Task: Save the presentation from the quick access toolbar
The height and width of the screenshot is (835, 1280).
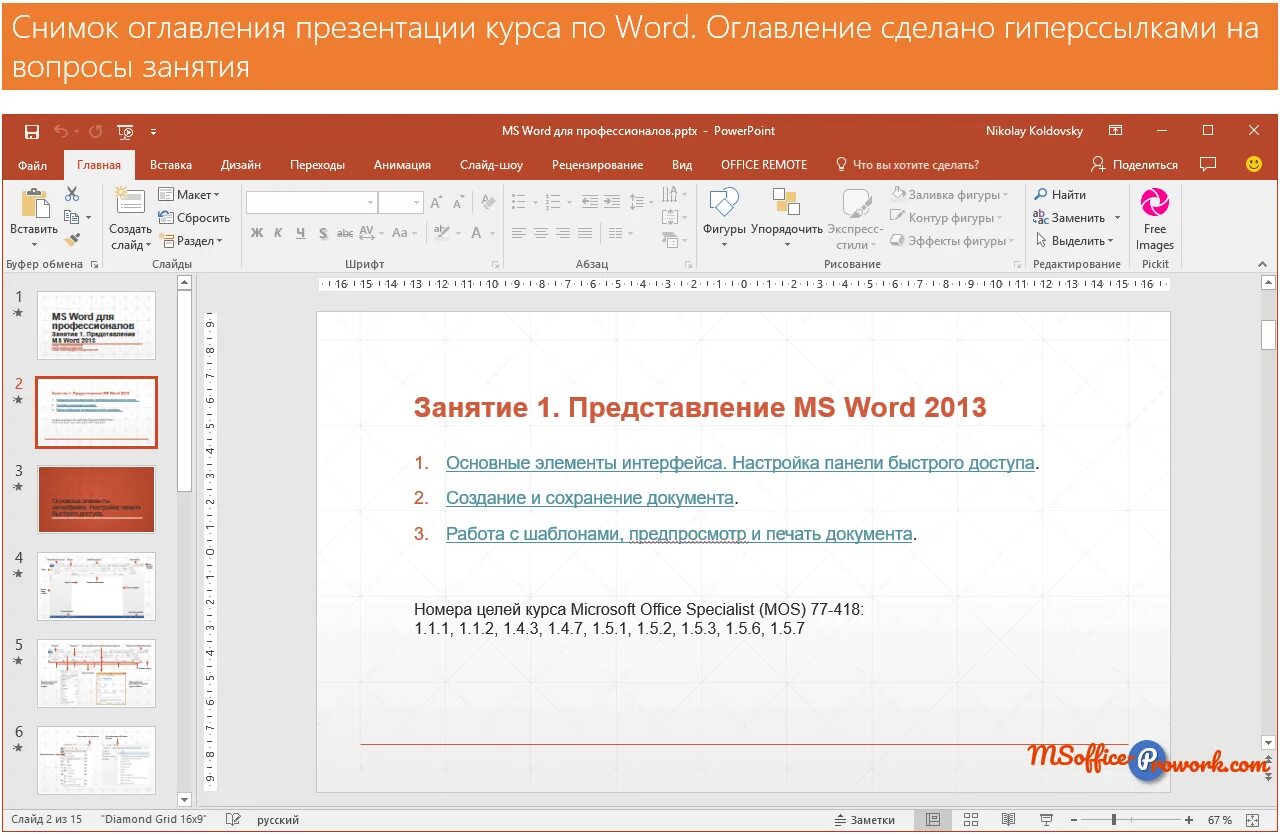Action: pos(32,131)
